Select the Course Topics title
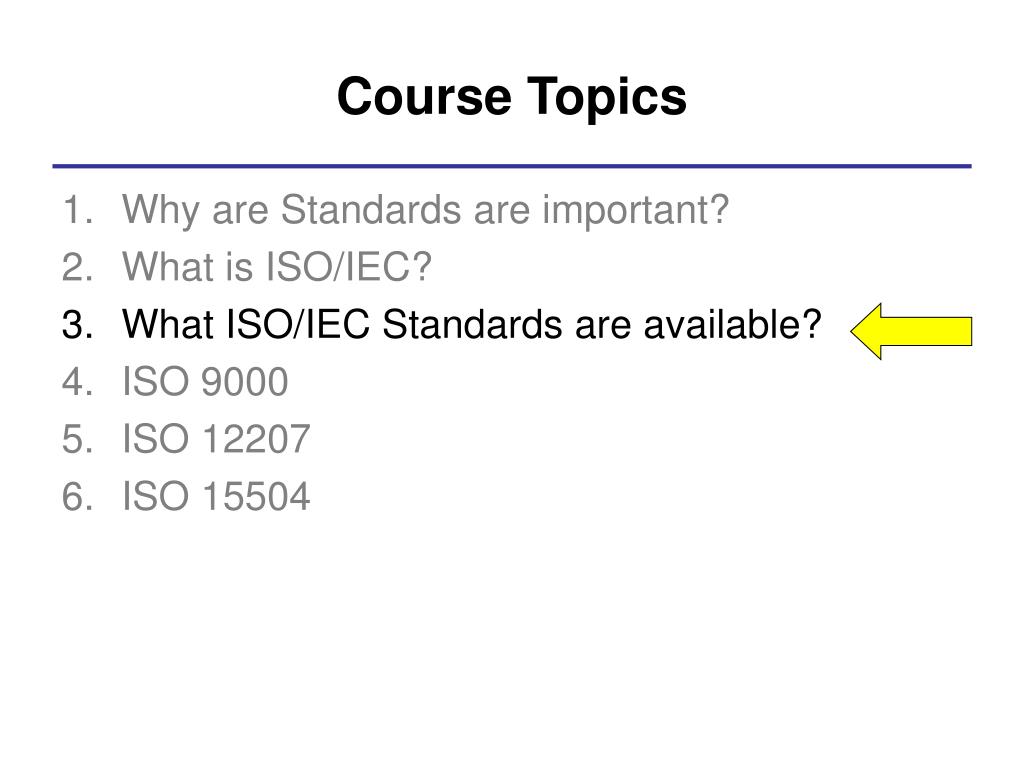The width and height of the screenshot is (1024, 768). 511,97
